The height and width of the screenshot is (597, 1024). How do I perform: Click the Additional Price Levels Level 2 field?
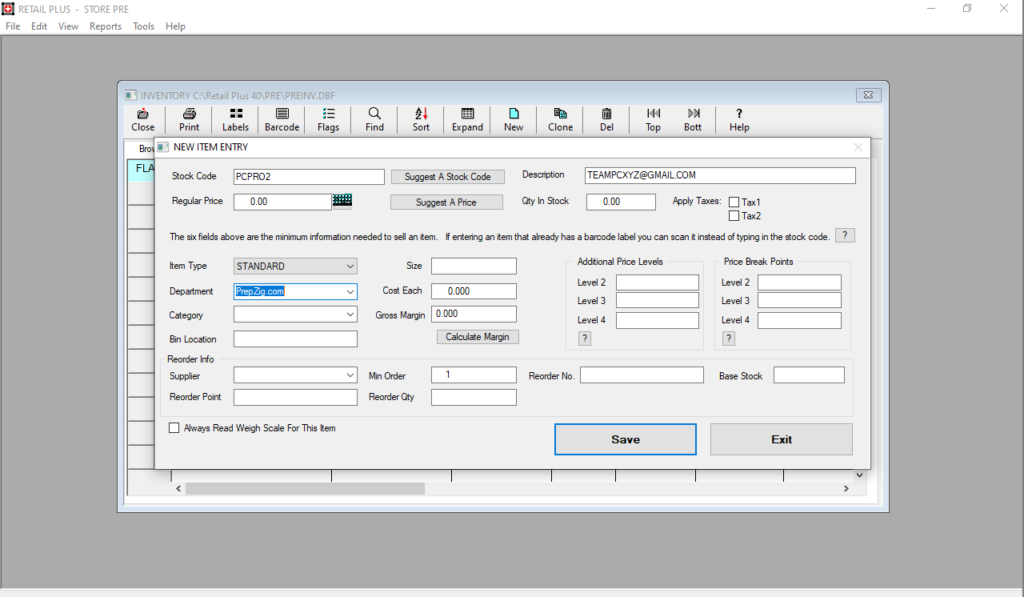click(657, 282)
